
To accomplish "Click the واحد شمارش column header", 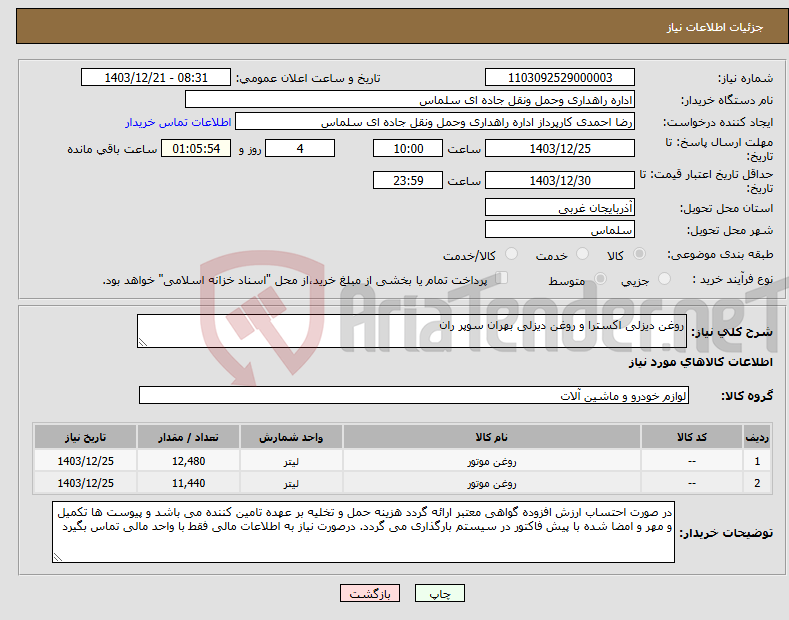I will (x=291, y=437).
